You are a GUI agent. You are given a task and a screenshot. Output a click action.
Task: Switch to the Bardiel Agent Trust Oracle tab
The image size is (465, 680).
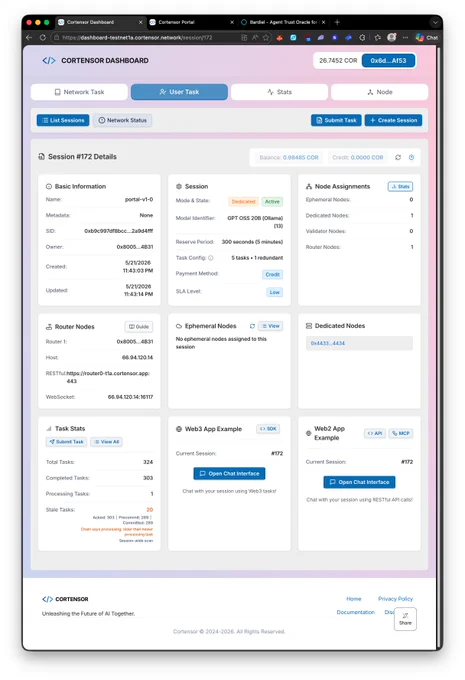point(283,22)
